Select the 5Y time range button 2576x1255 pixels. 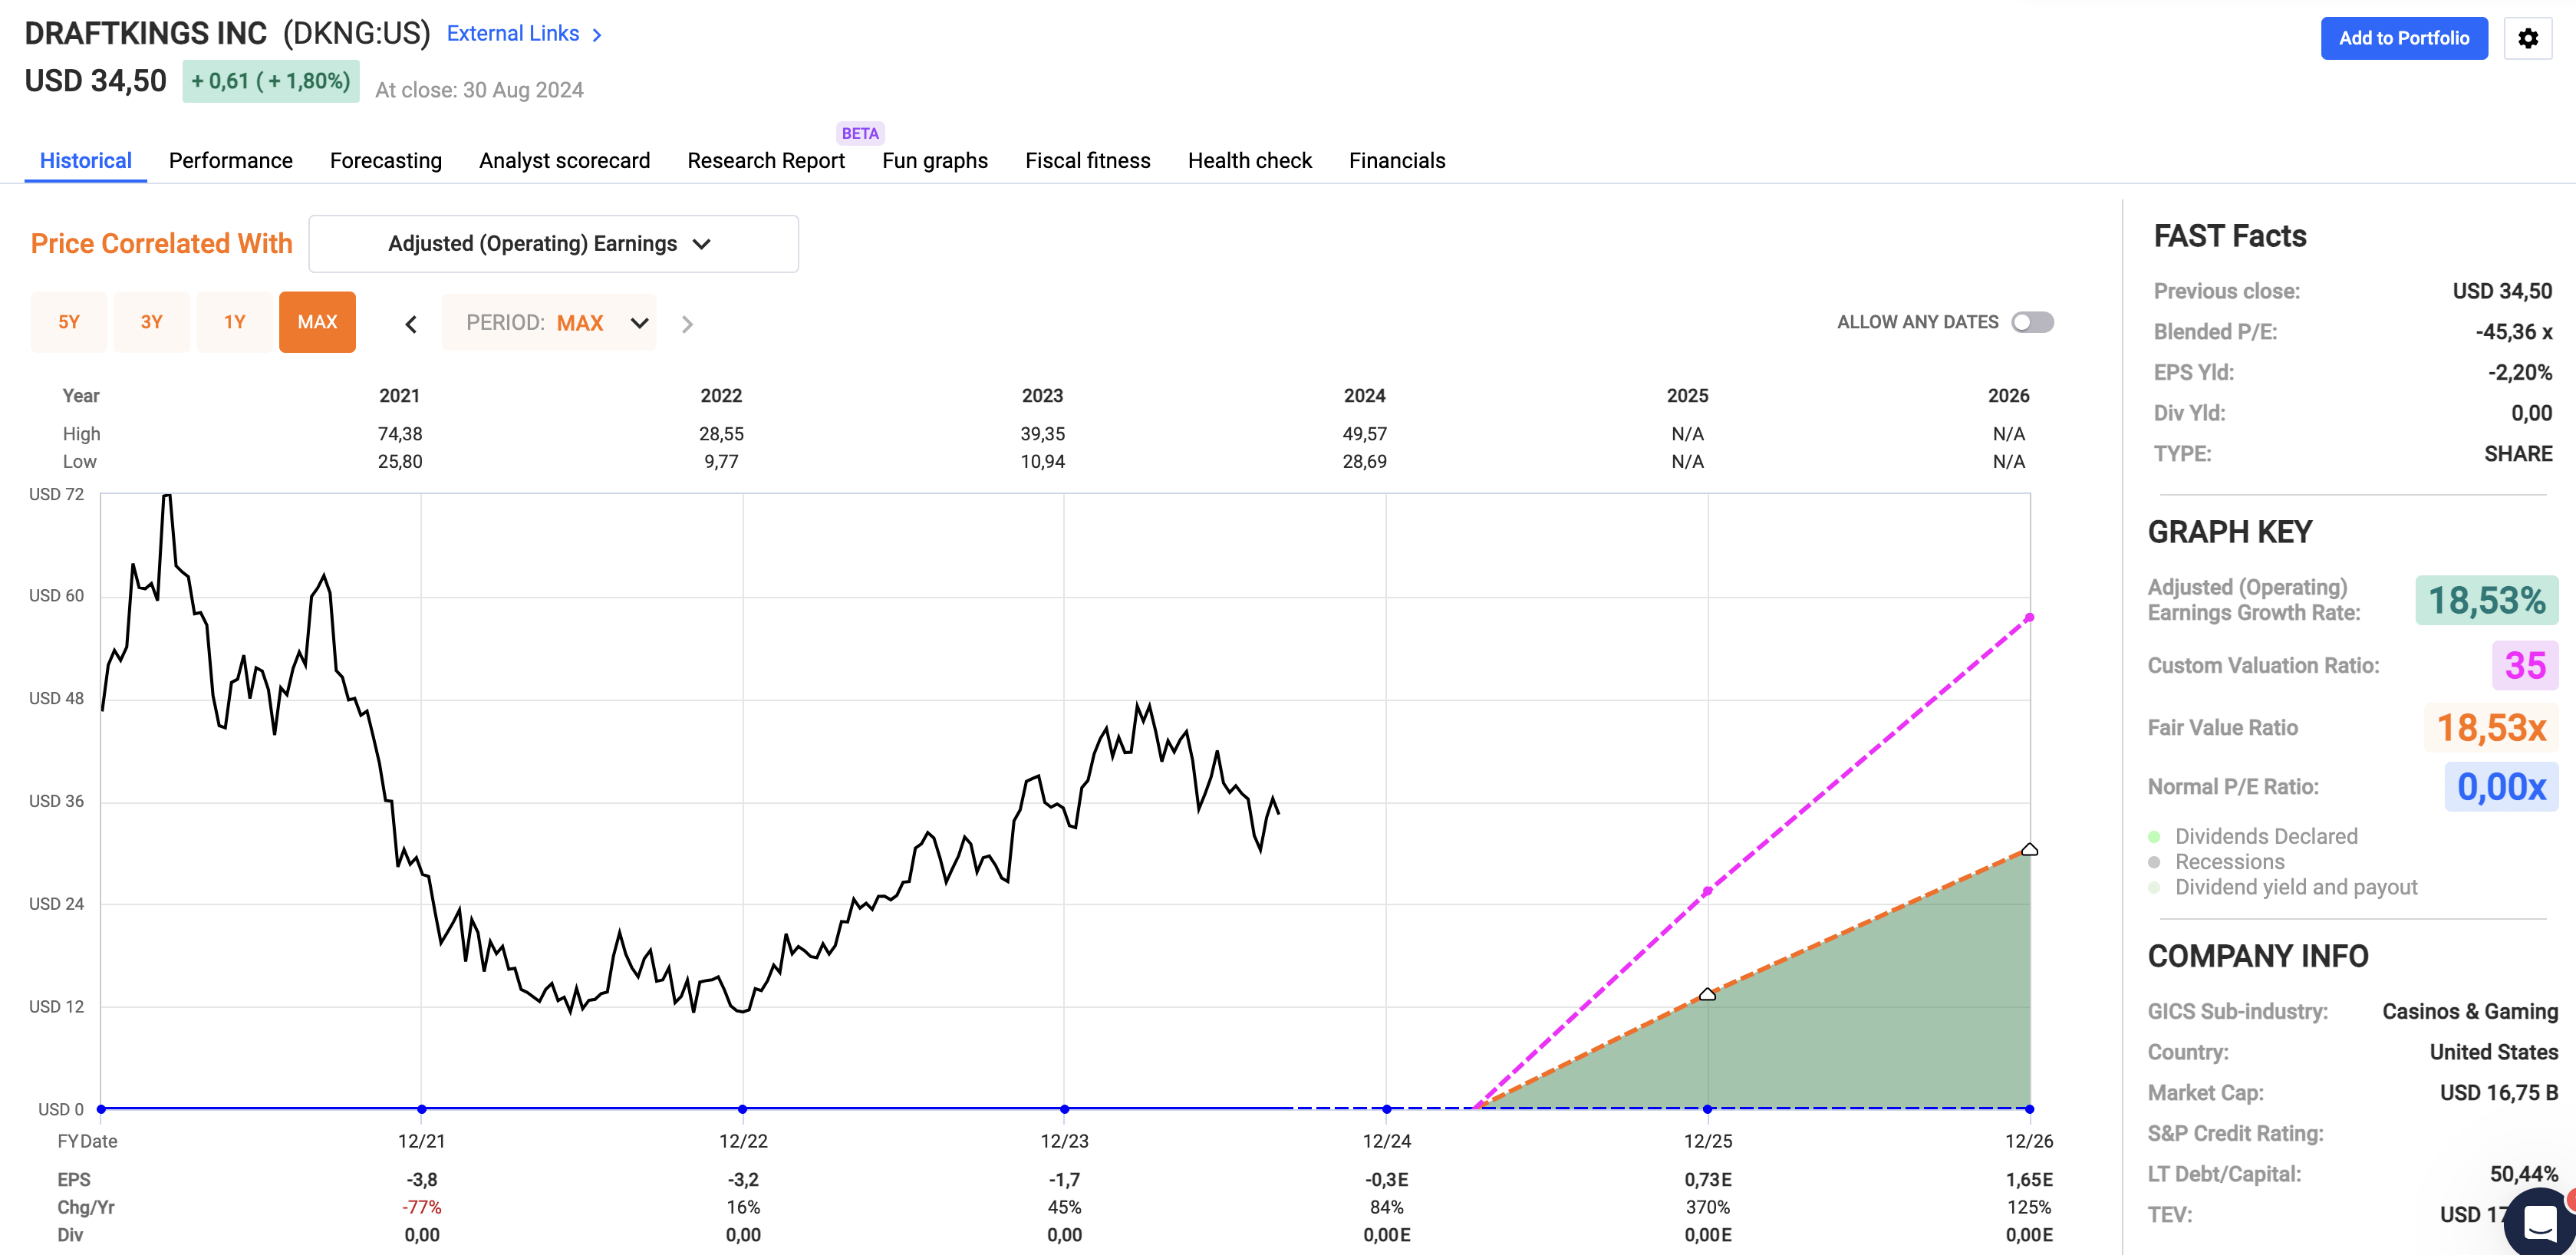pyautogui.click(x=68, y=322)
